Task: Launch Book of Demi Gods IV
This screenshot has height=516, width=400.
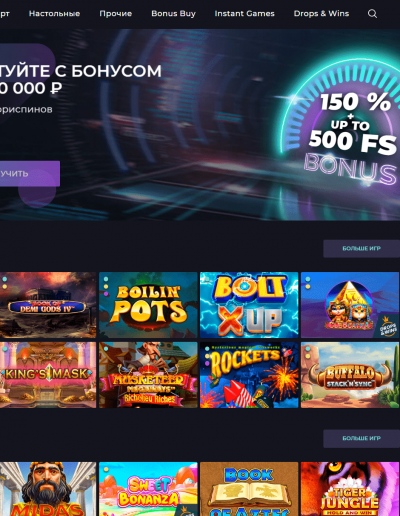Action: [x=48, y=305]
